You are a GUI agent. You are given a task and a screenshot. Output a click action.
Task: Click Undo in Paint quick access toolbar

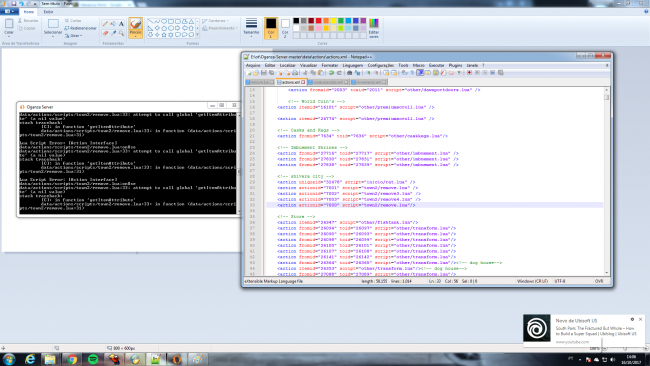(21, 3)
